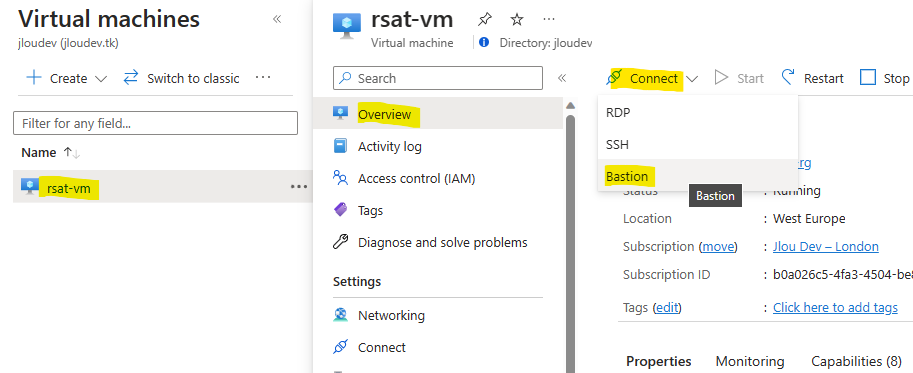Switch to the Monitoring tab
913x373 pixels.
tap(750, 361)
